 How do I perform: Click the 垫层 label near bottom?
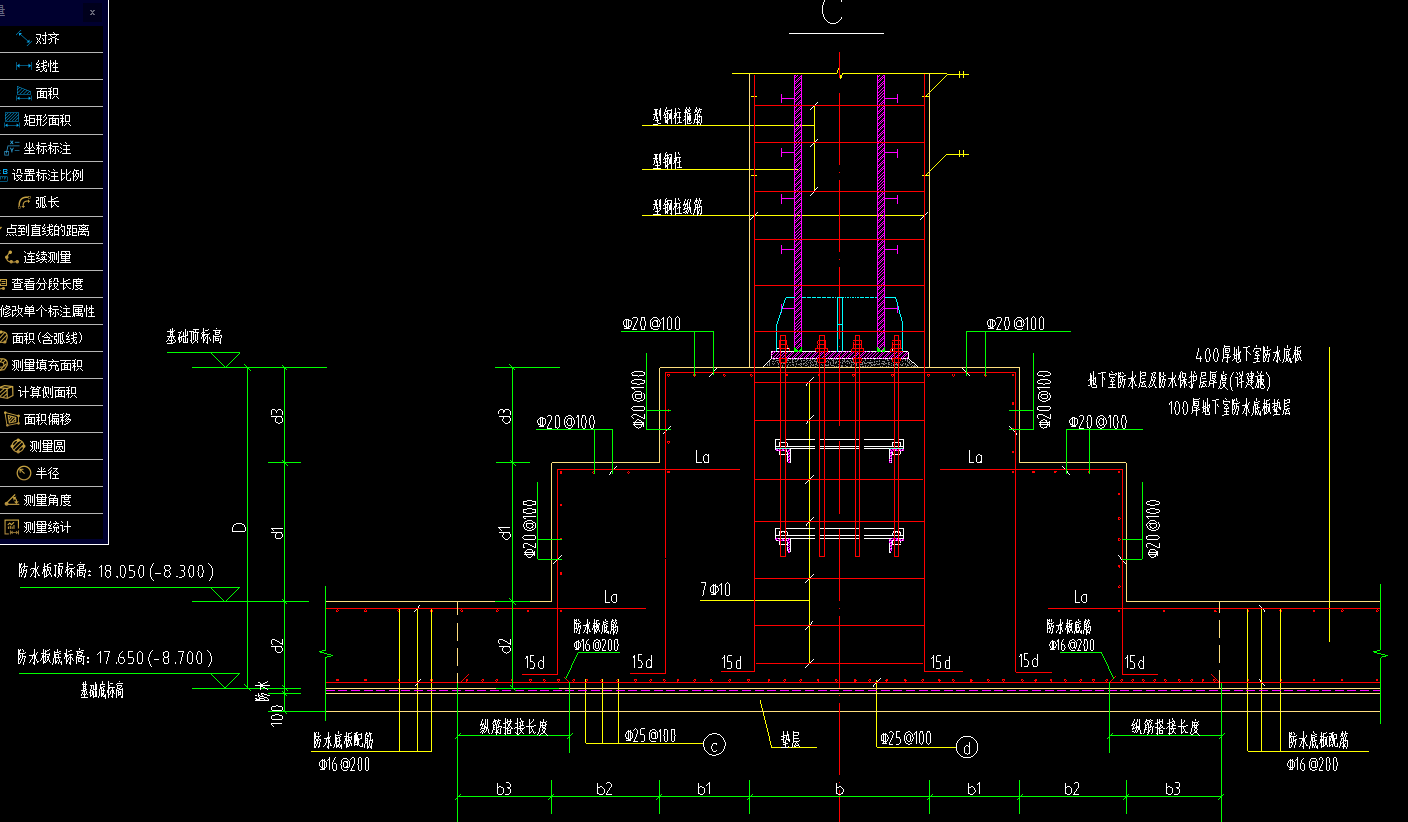tap(791, 742)
